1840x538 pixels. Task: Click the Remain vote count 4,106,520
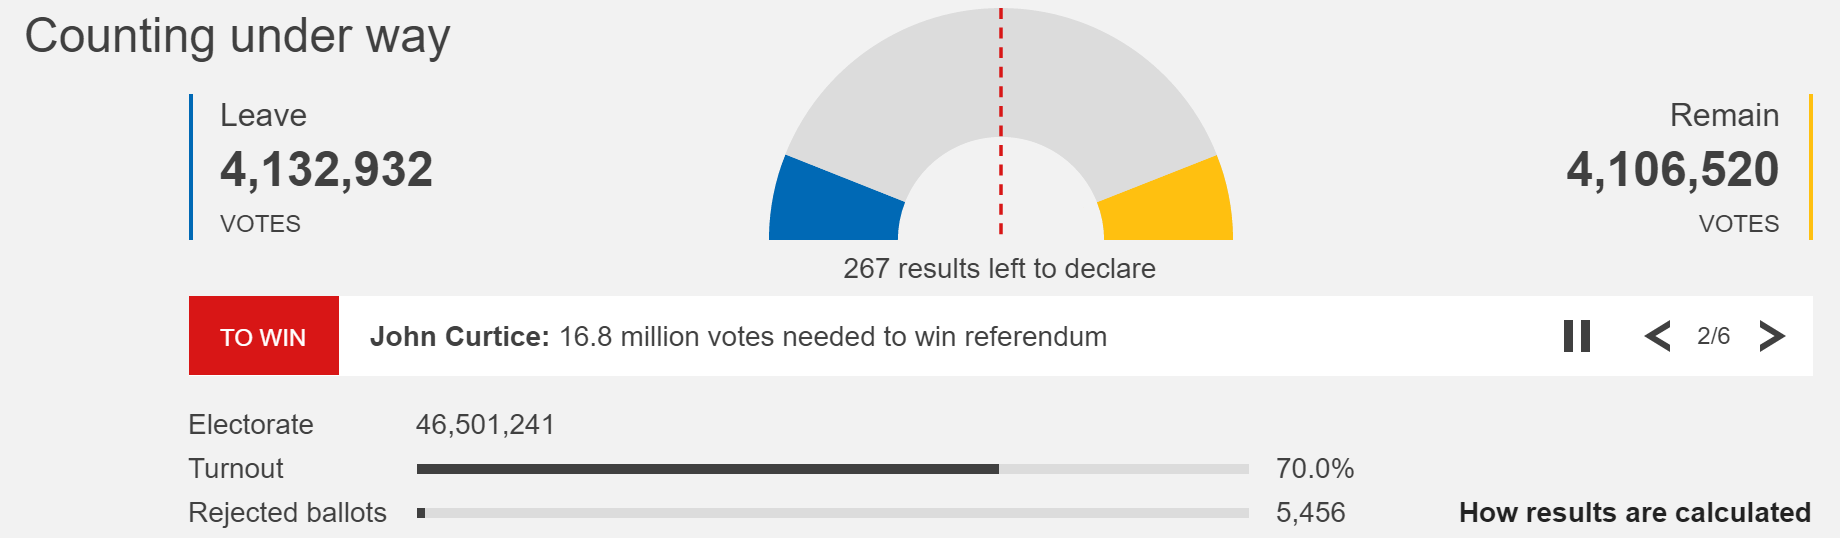click(1672, 169)
